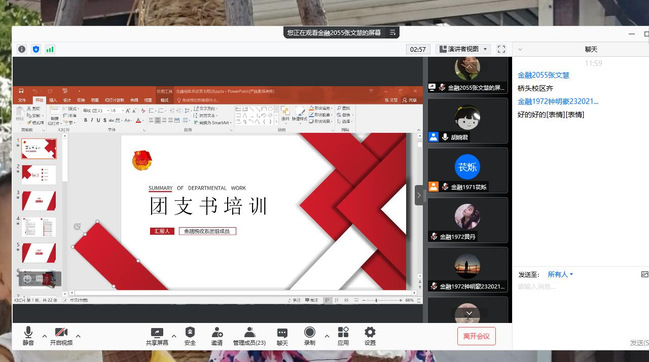649x362 pixels.
Task: Select the 金融1972贾丹 participant tile
Action: click(468, 220)
